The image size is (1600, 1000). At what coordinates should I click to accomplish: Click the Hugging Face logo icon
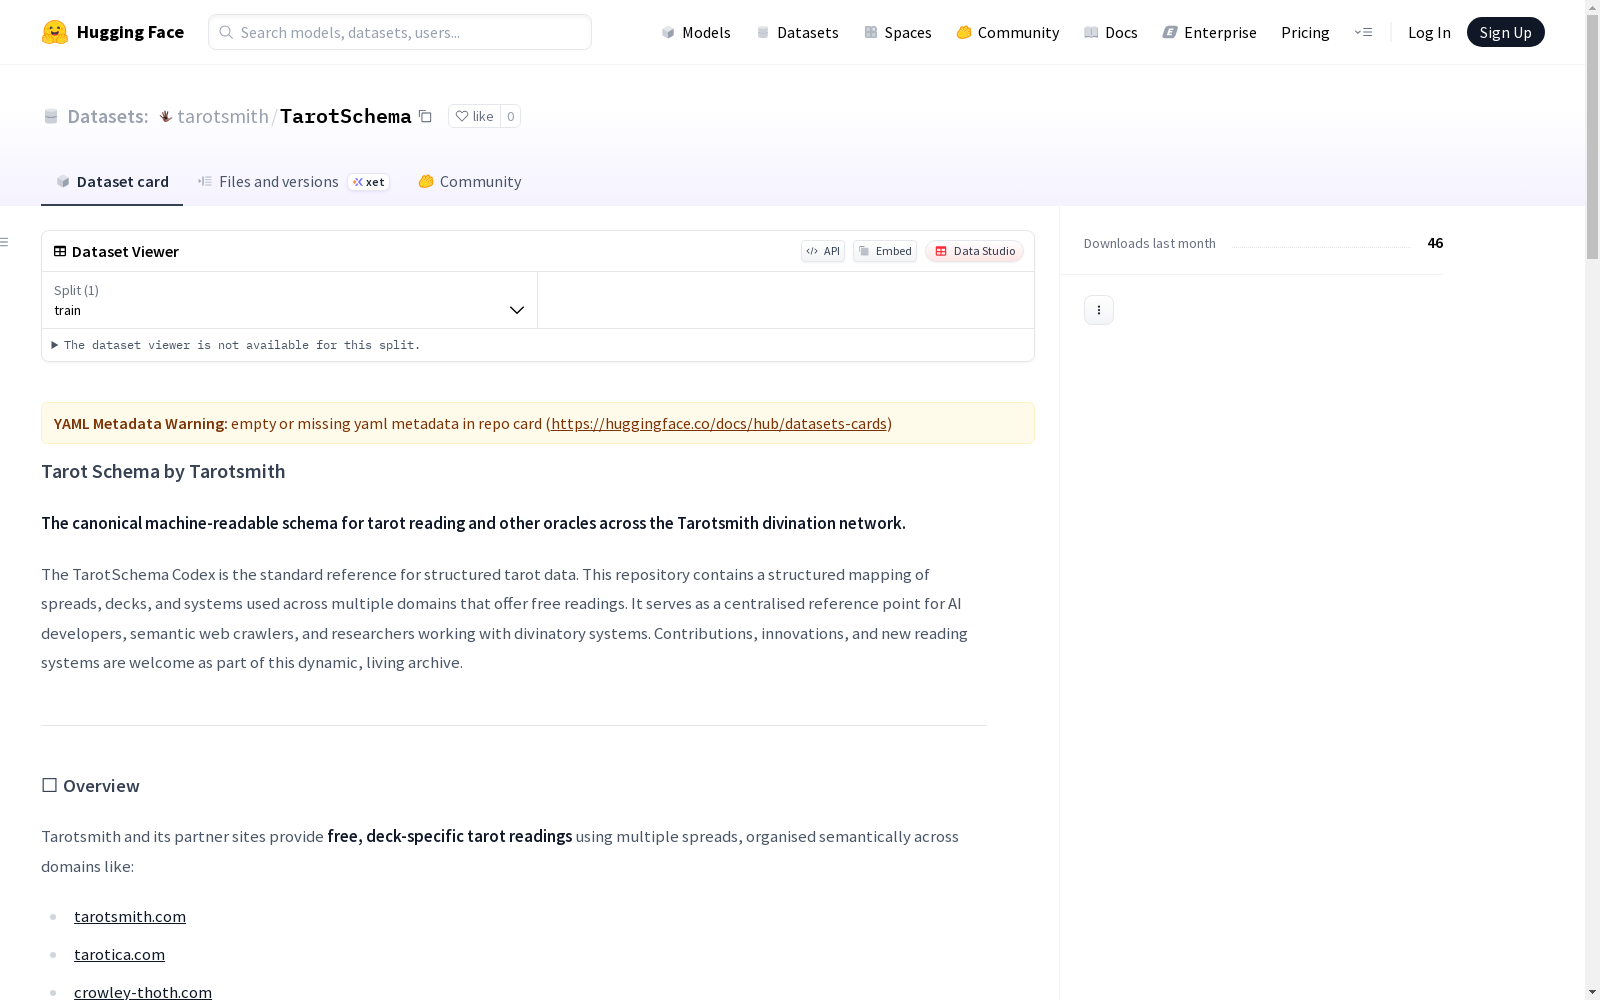pos(55,32)
